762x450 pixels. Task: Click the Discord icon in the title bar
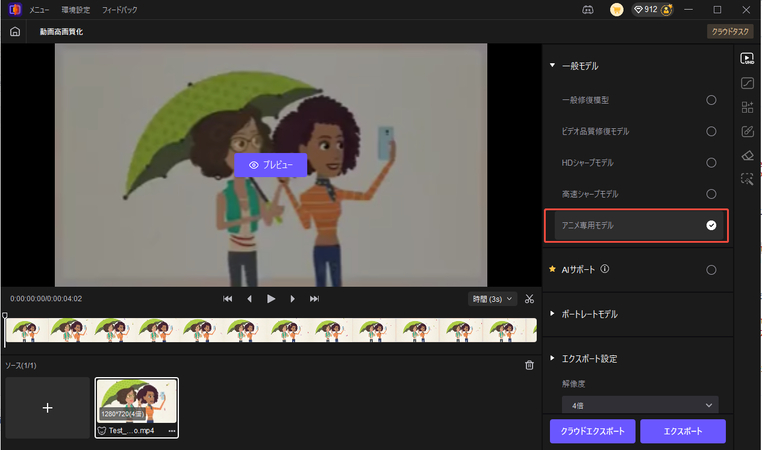pyautogui.click(x=588, y=9)
